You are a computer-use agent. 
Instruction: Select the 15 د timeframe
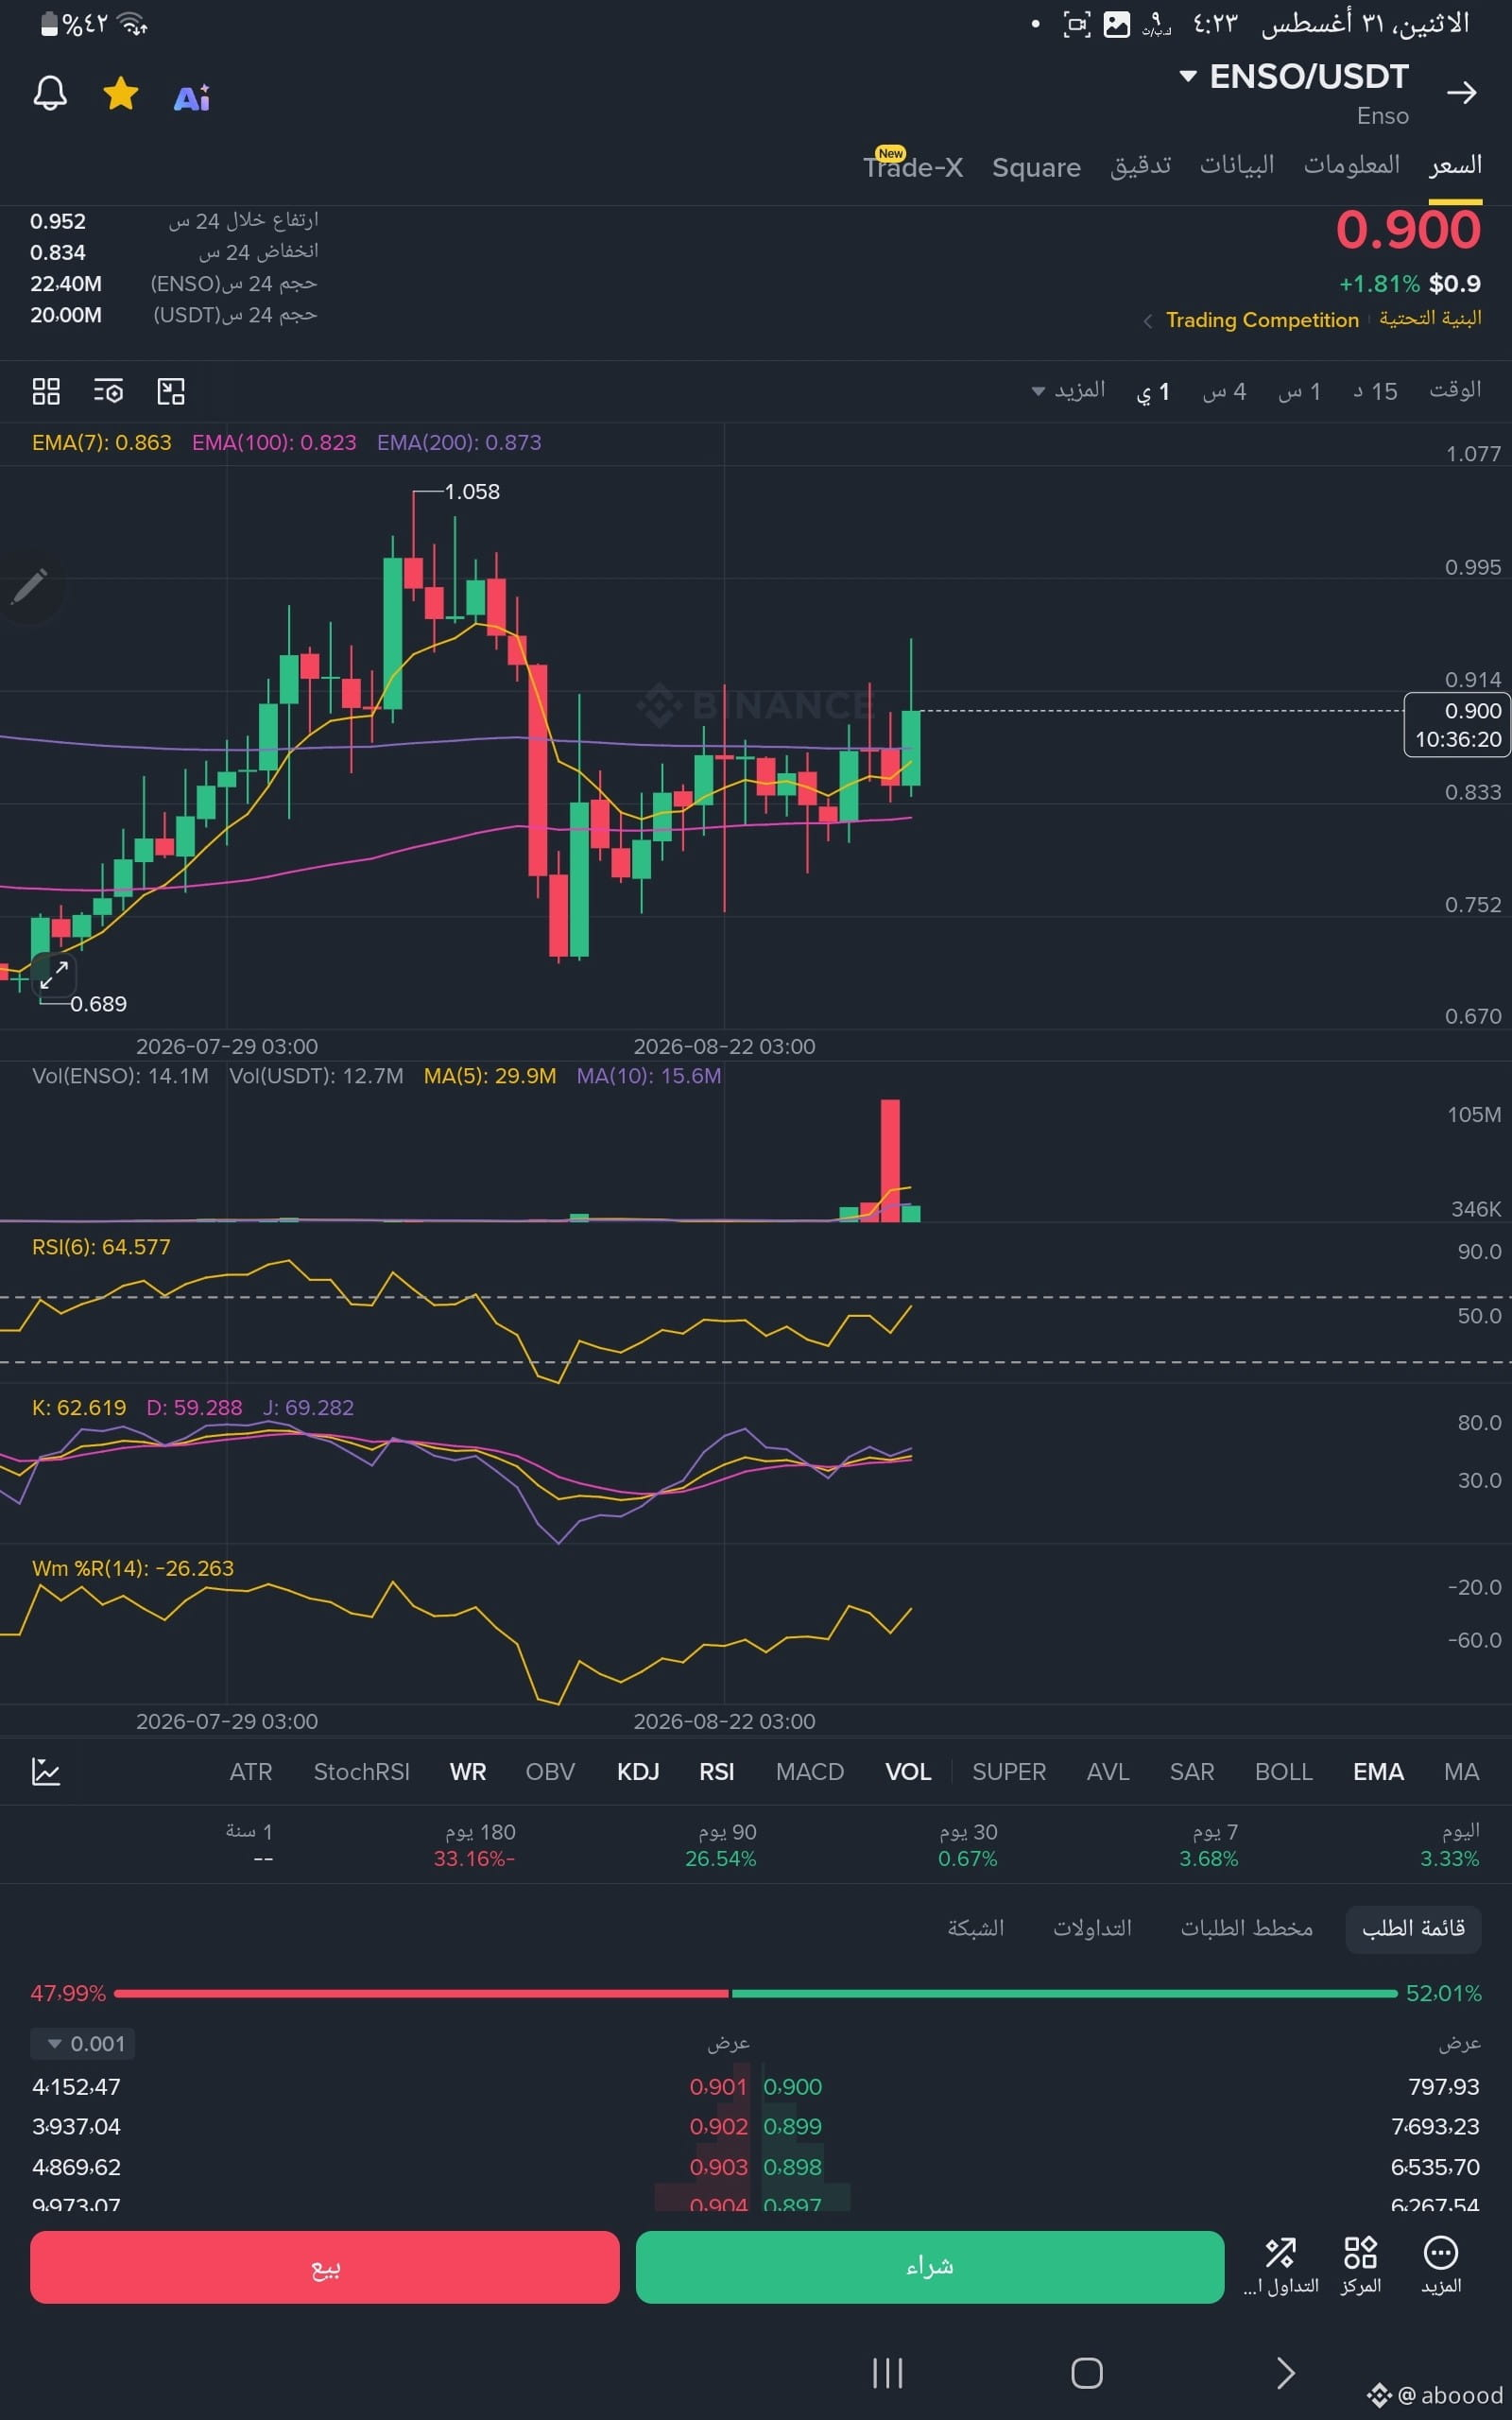click(1375, 391)
